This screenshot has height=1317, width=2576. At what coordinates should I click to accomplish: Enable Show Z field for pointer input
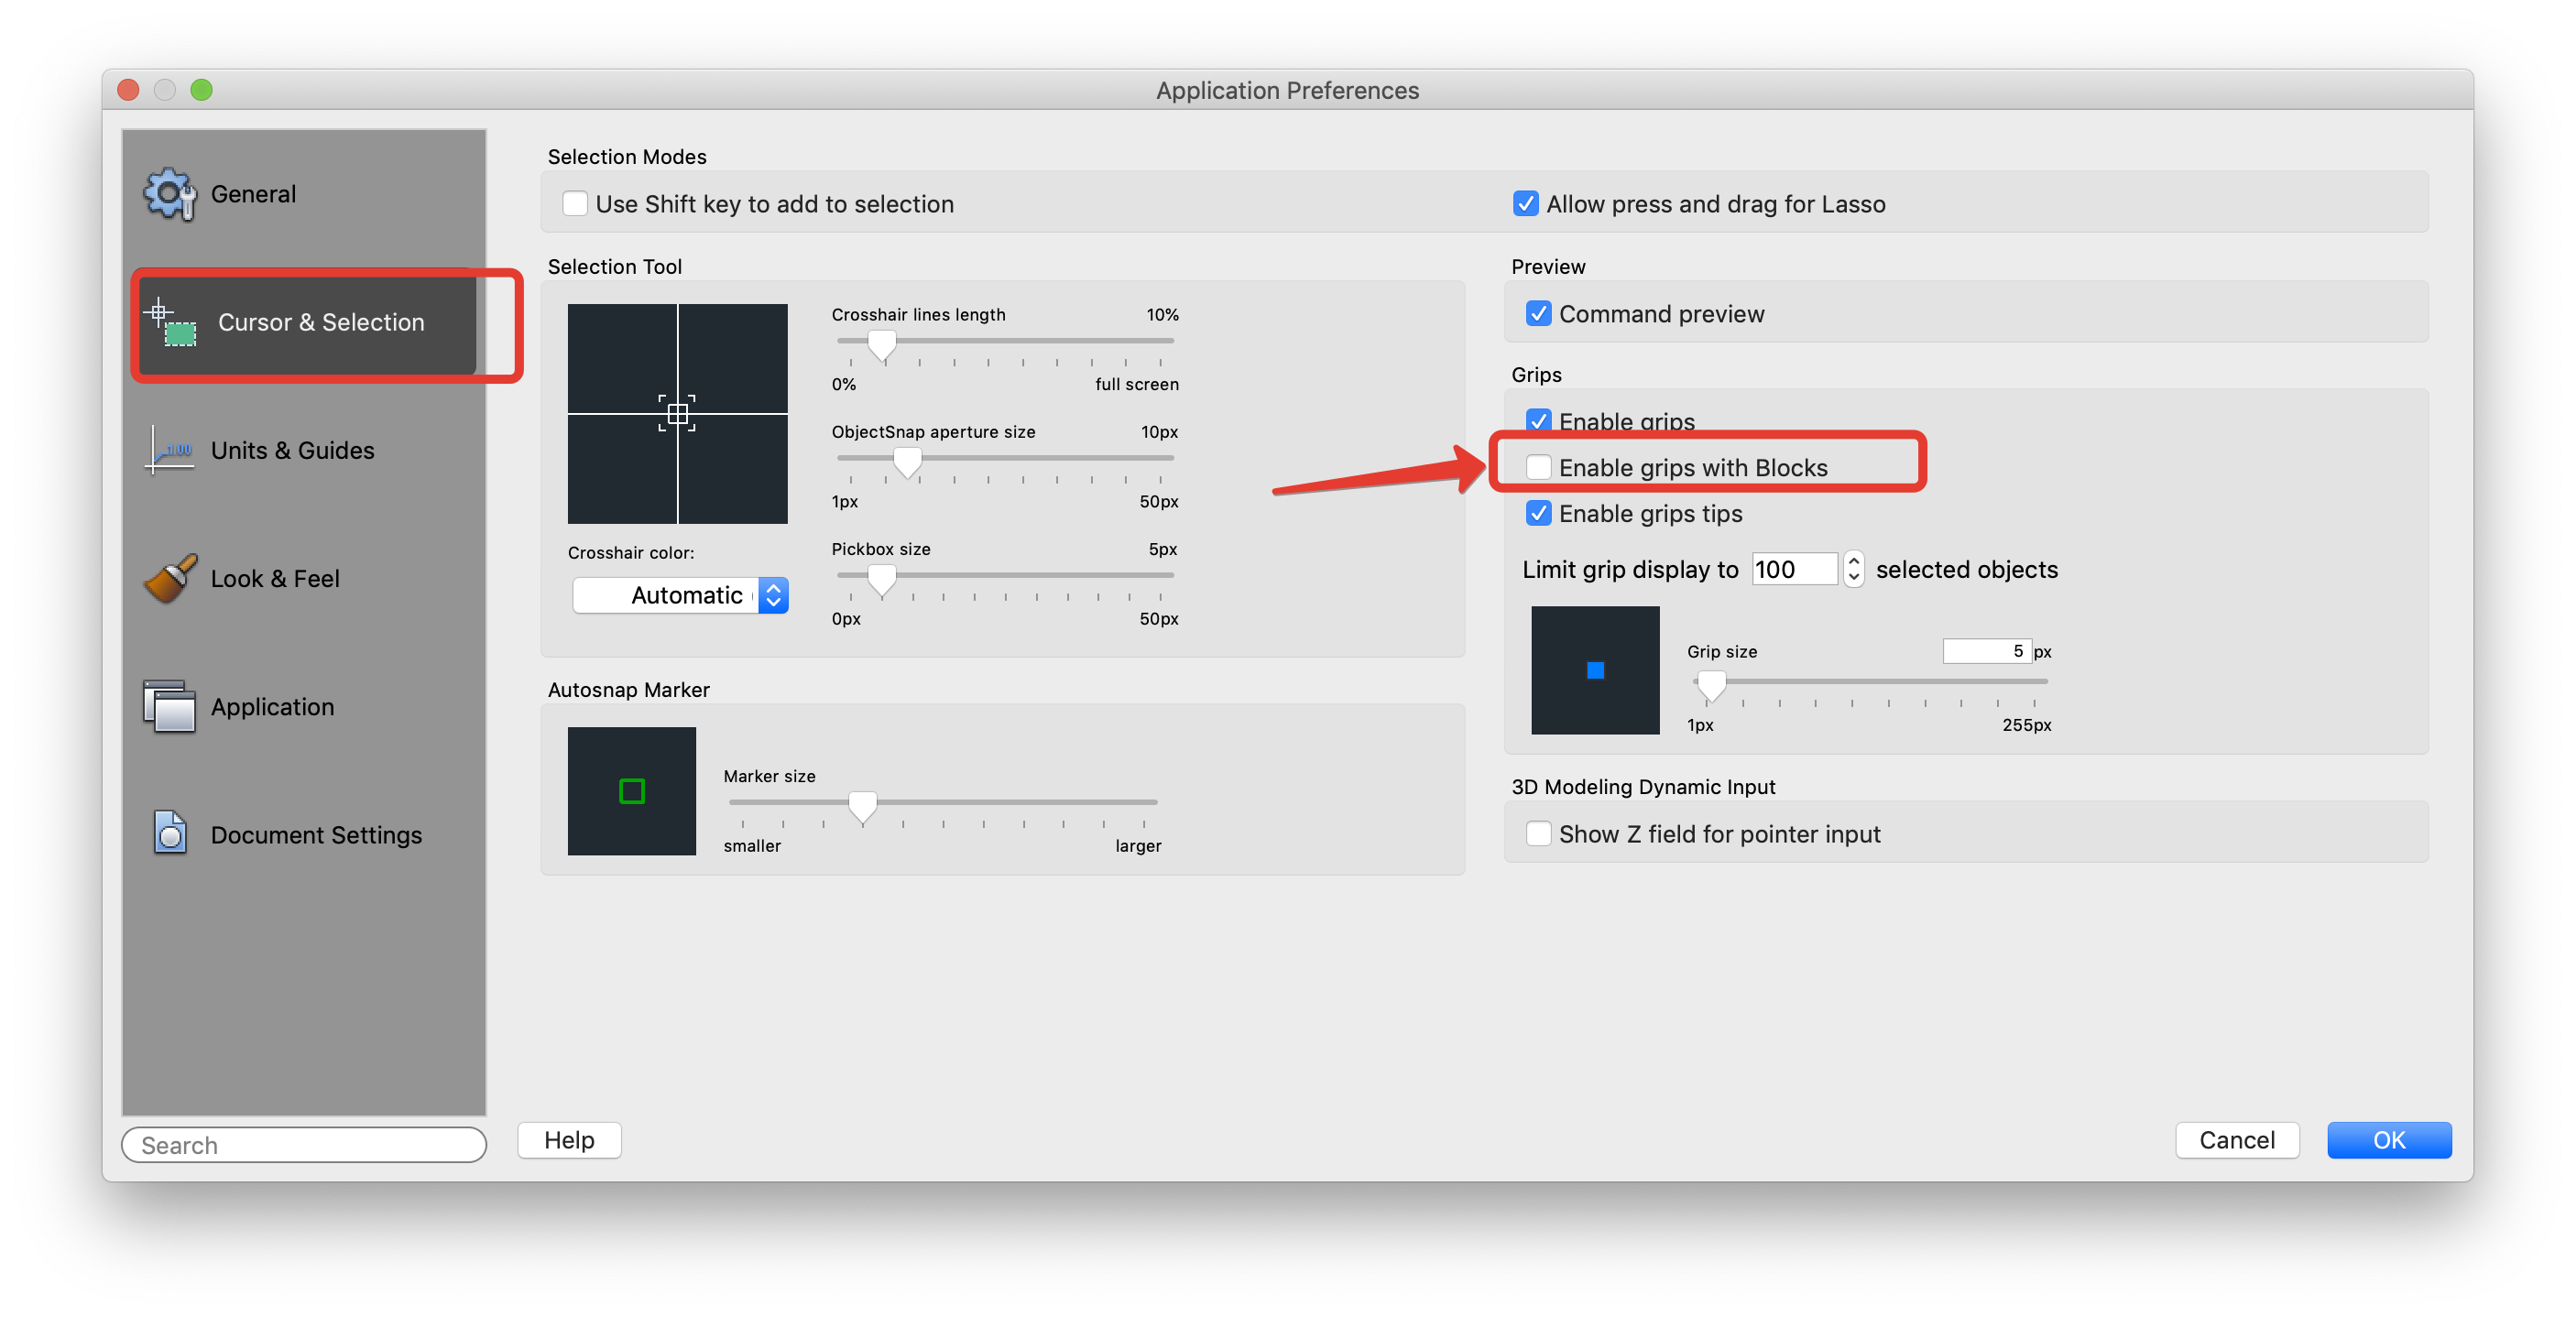click(1540, 832)
